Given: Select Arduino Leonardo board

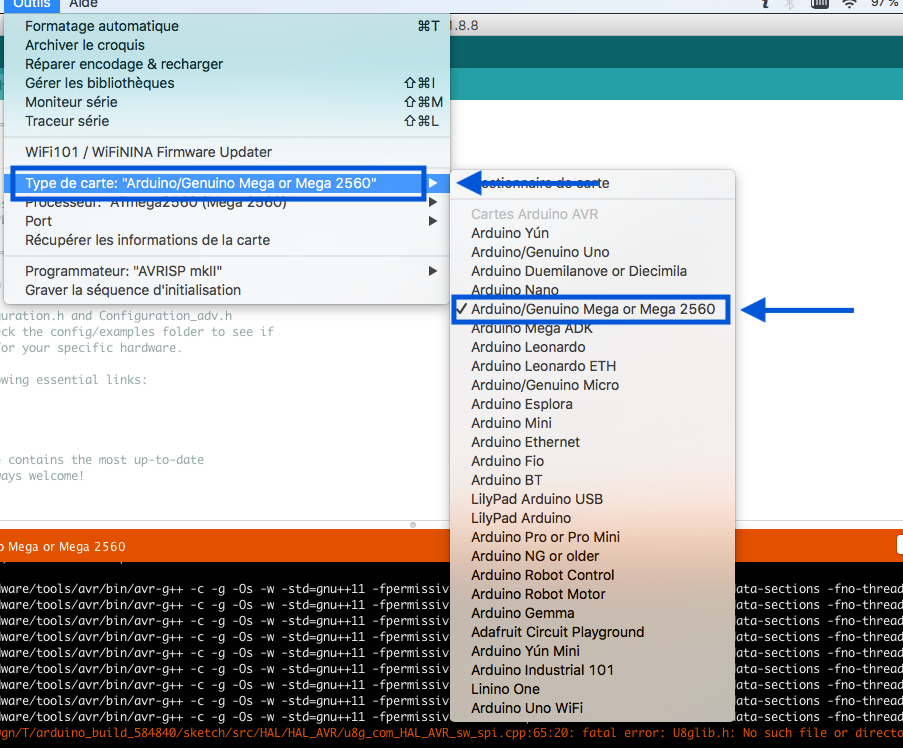Looking at the screenshot, I should coord(593,347).
